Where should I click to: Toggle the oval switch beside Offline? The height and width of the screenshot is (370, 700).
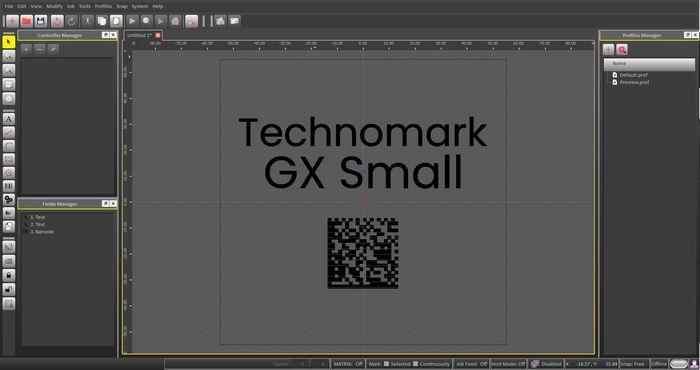point(679,364)
